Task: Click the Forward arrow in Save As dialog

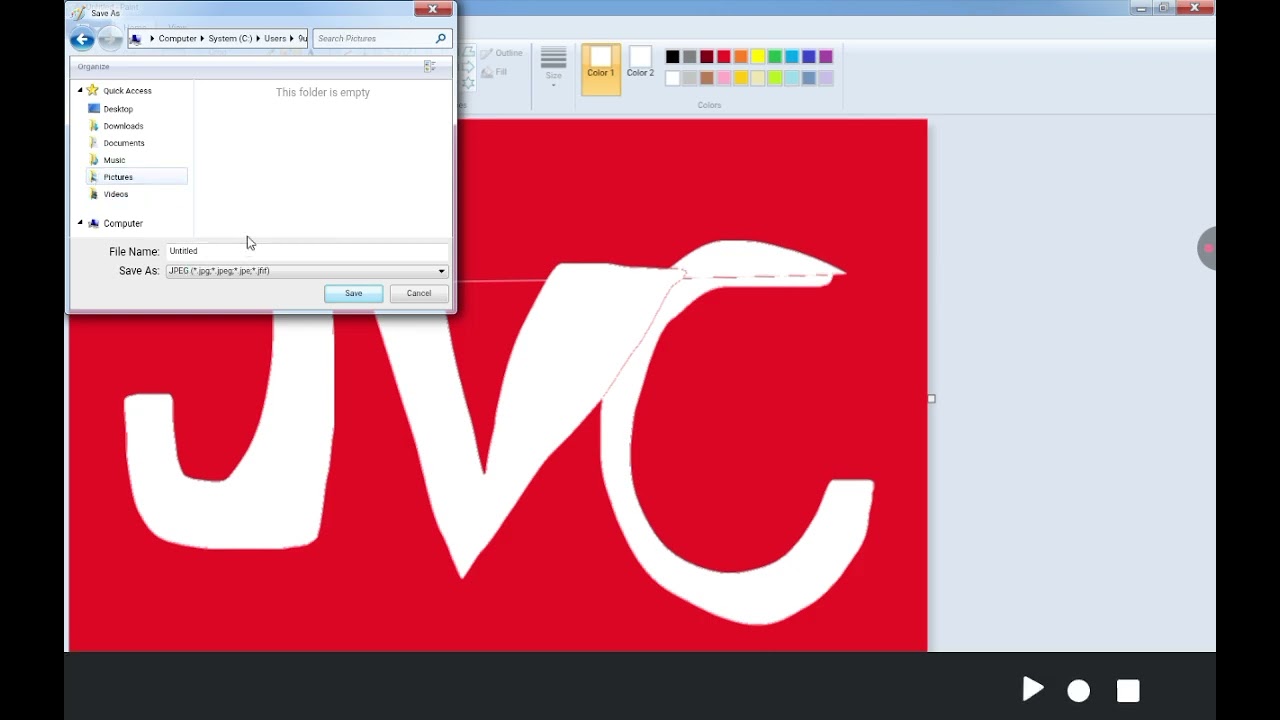Action: point(110,39)
